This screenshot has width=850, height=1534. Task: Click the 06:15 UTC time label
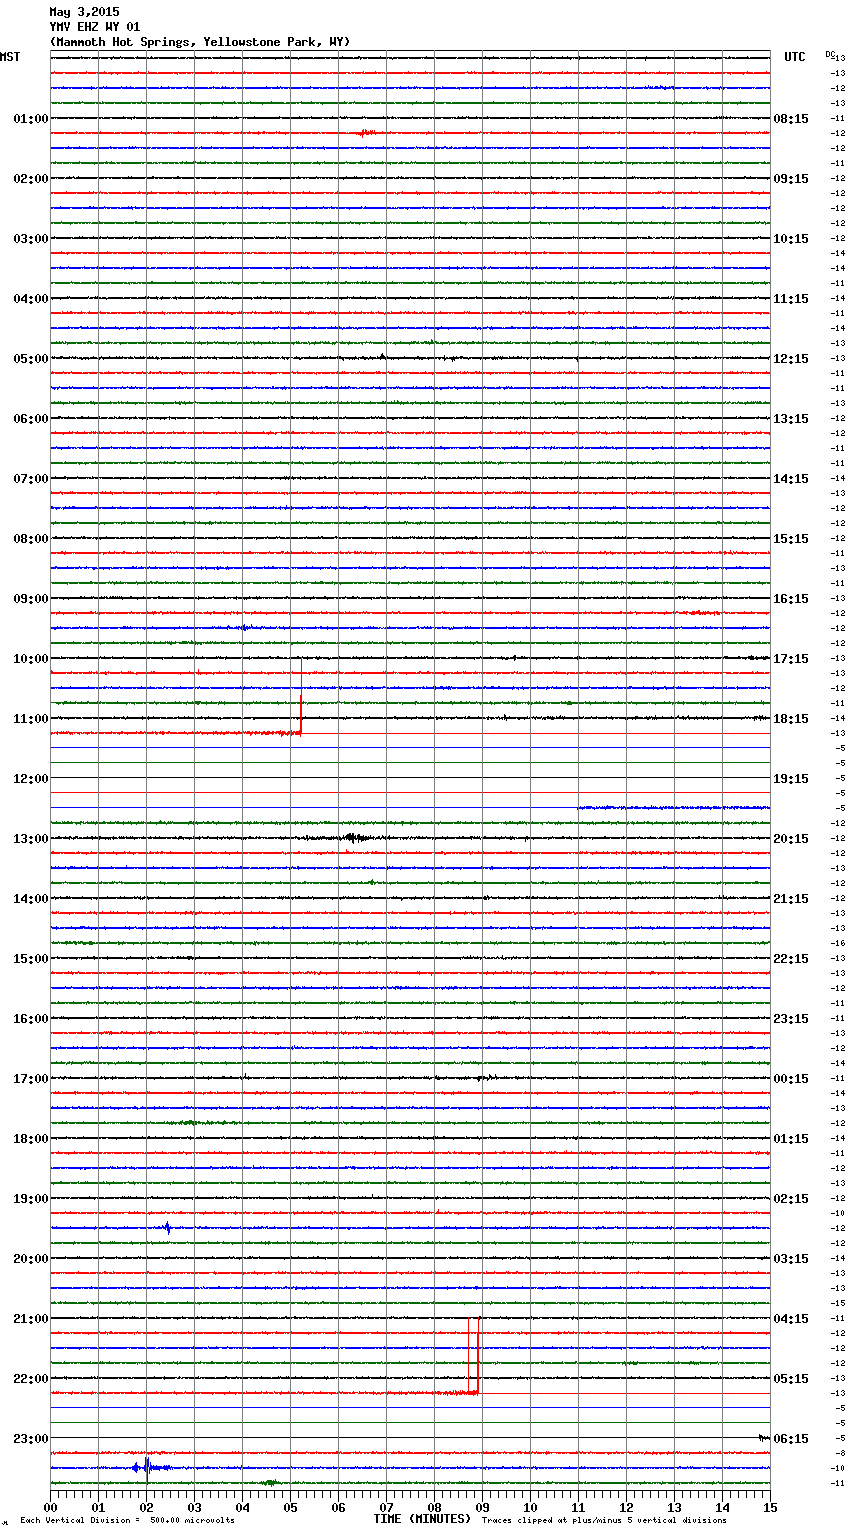pyautogui.click(x=791, y=1439)
